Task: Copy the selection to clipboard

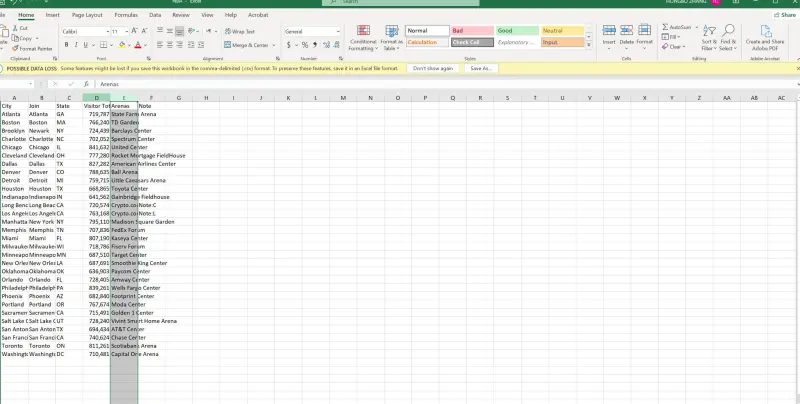Action: [22, 38]
